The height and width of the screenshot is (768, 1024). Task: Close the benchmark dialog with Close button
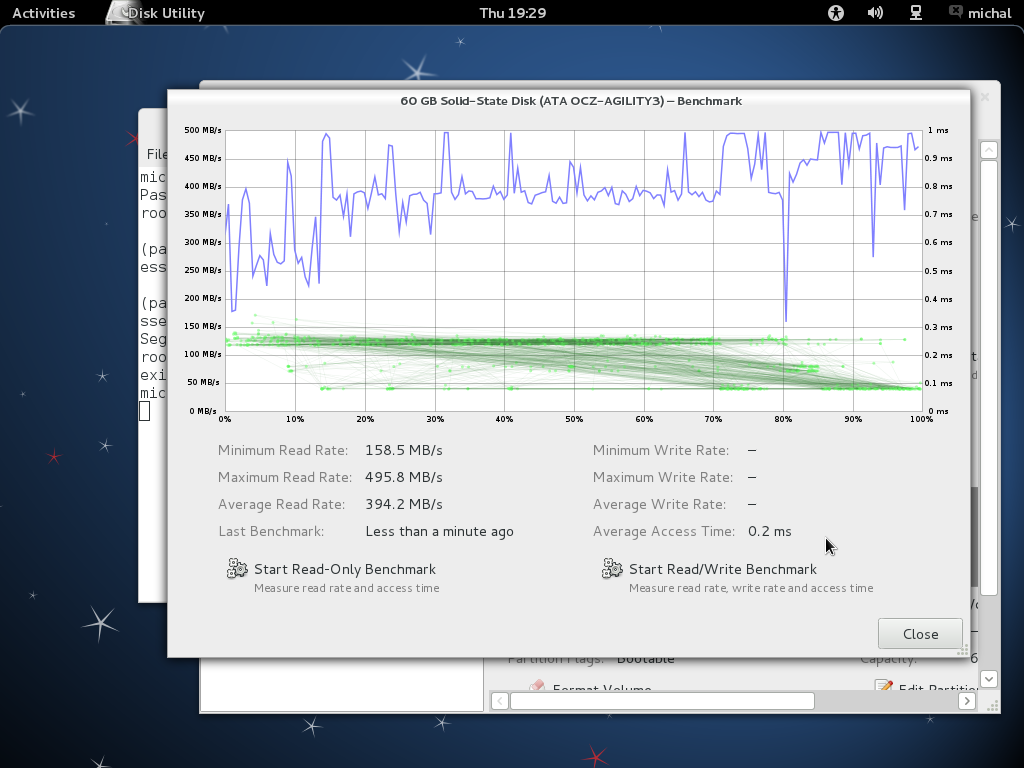920,634
